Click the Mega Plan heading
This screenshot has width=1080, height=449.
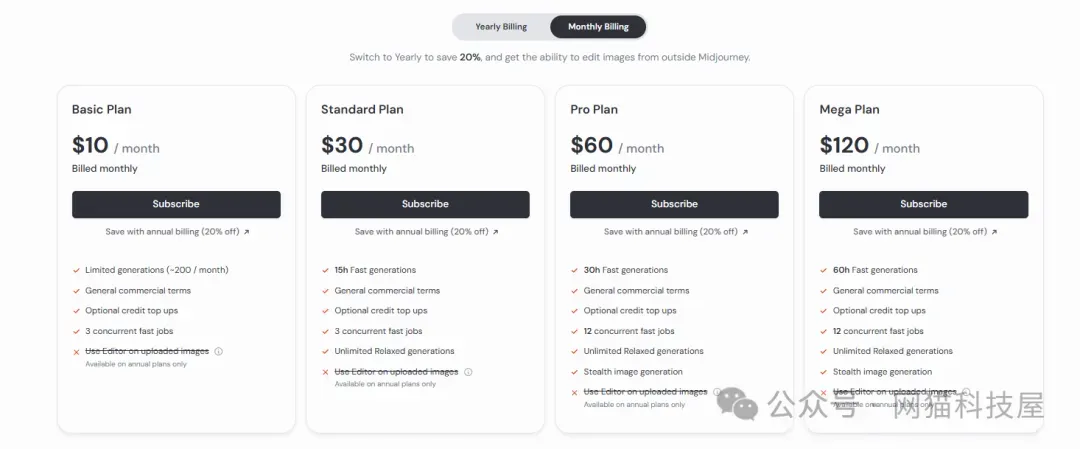tap(849, 109)
